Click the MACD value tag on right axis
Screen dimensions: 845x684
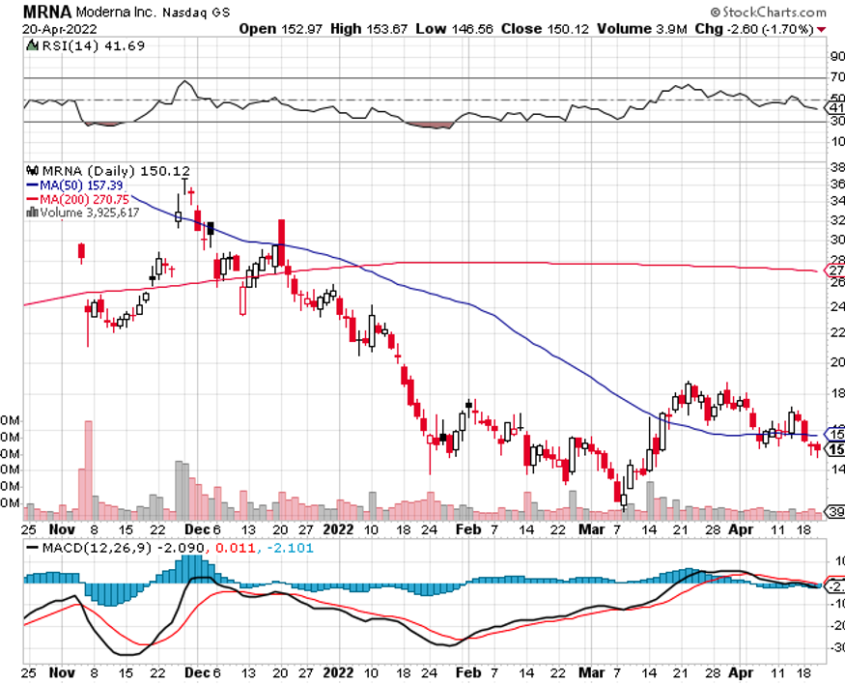point(834,586)
